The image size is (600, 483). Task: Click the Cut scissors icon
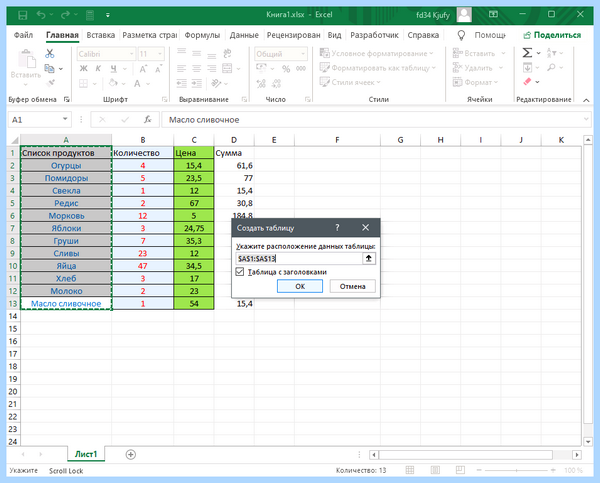click(x=50, y=53)
